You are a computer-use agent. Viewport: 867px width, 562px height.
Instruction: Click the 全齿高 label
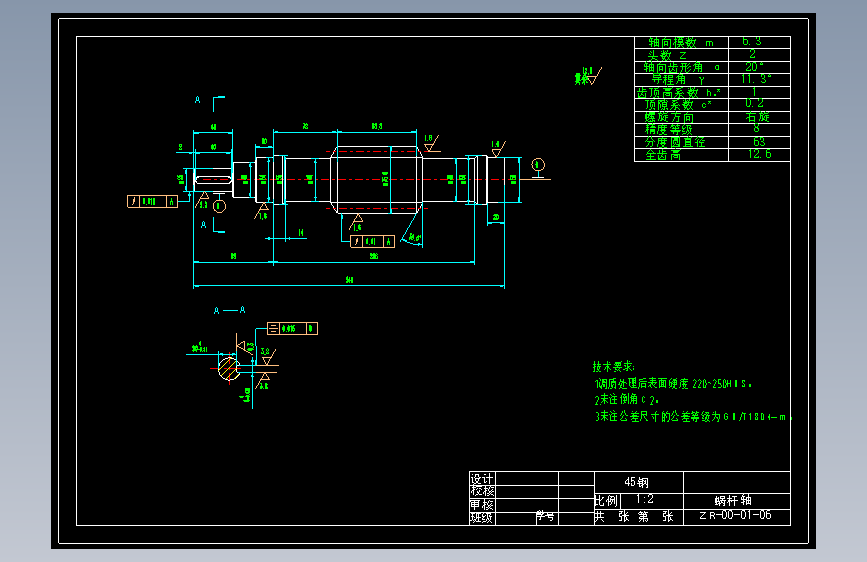(663, 155)
